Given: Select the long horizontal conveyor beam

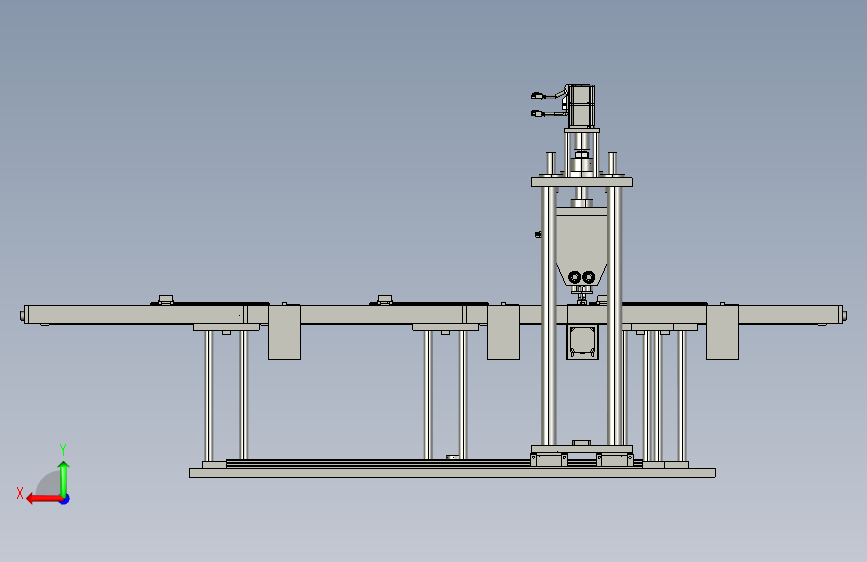Looking at the screenshot, I should tap(434, 315).
